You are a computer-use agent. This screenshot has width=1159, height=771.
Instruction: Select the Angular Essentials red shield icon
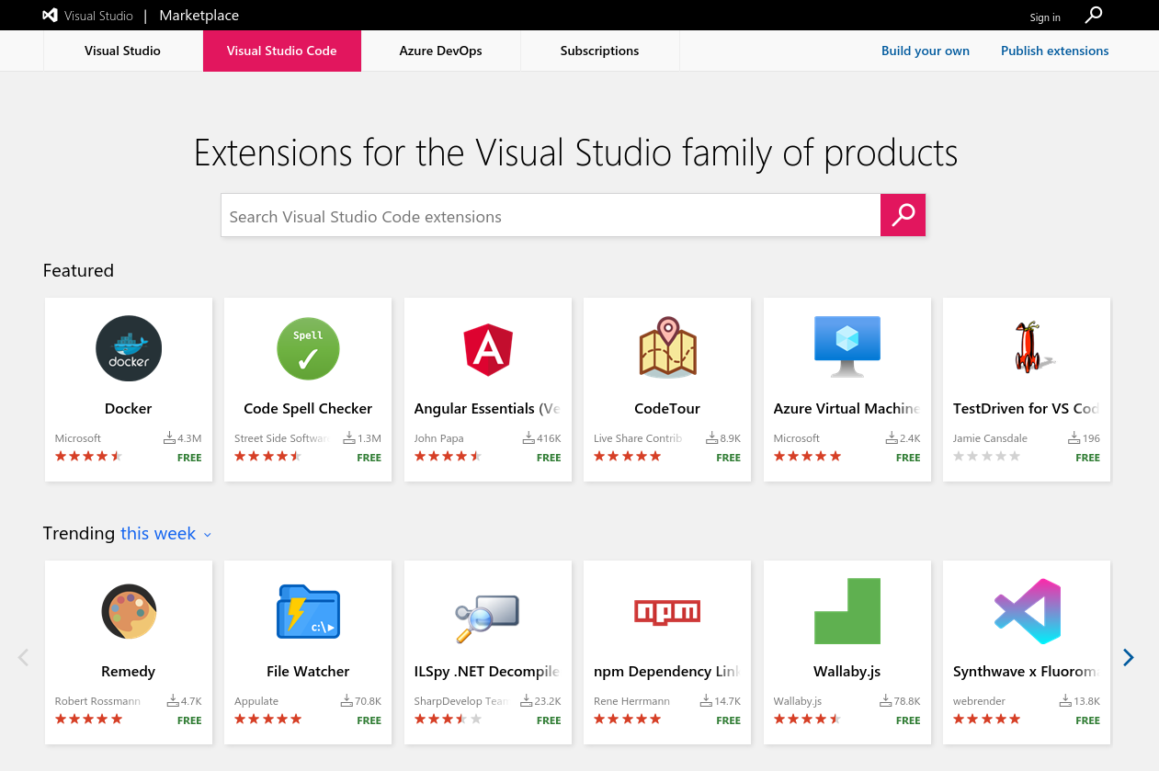tap(488, 349)
